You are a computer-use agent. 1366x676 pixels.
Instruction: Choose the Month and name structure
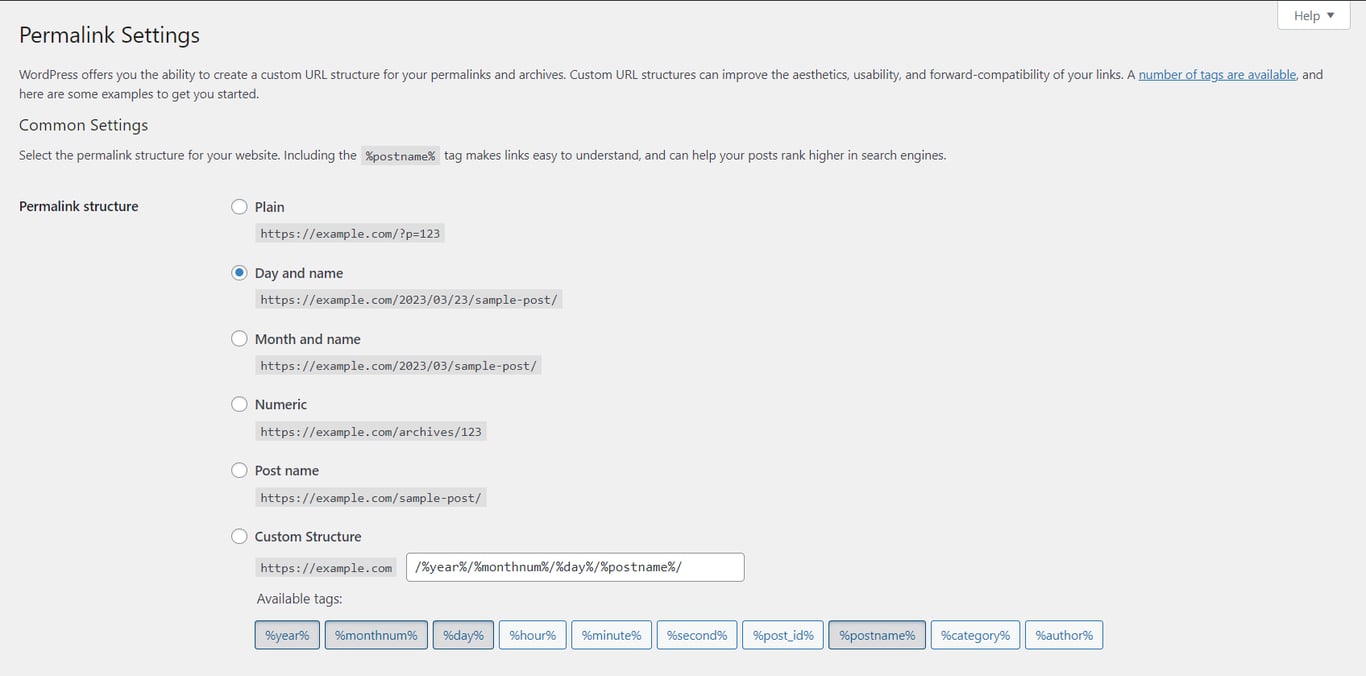click(x=239, y=338)
